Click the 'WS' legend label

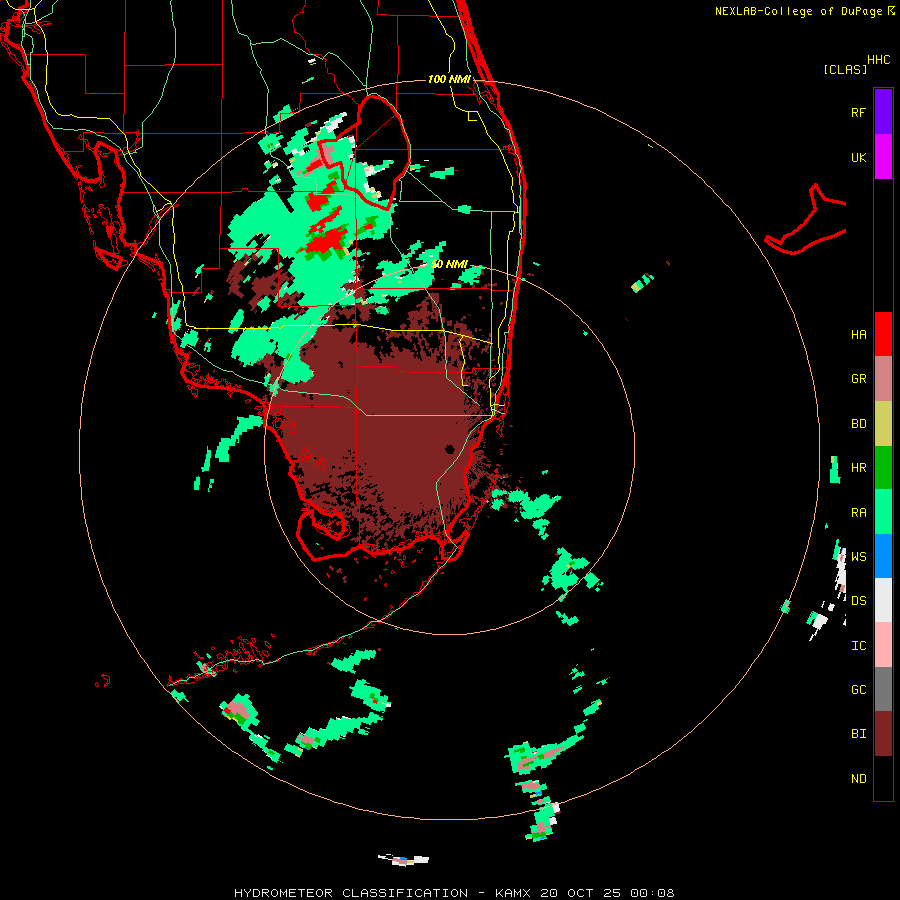click(x=858, y=556)
